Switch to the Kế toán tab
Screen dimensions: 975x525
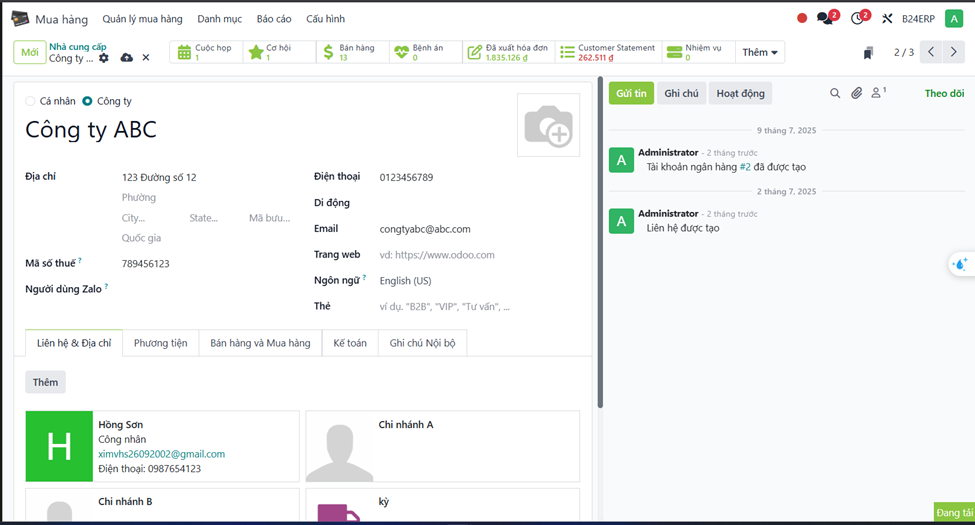point(349,343)
